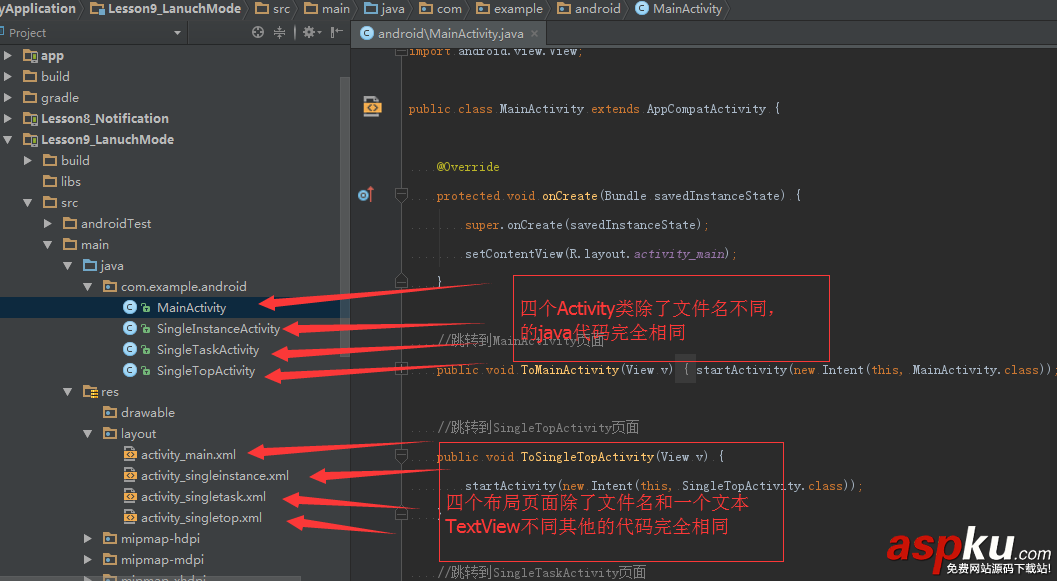The image size is (1057, 581).
Task: Click the yellow gutter icon near the class declaration
Action: point(372,105)
